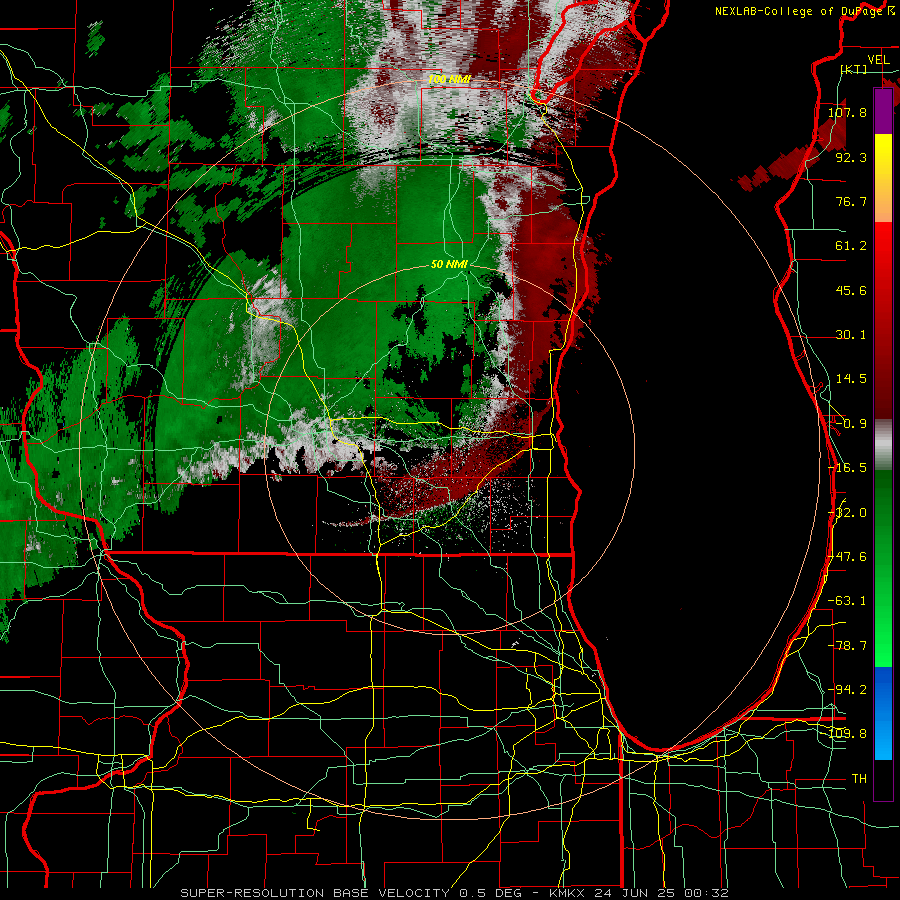Viewport: 900px width, 900px height.
Task: Pick the black TH segment of the color scale
Action: (x=883, y=780)
